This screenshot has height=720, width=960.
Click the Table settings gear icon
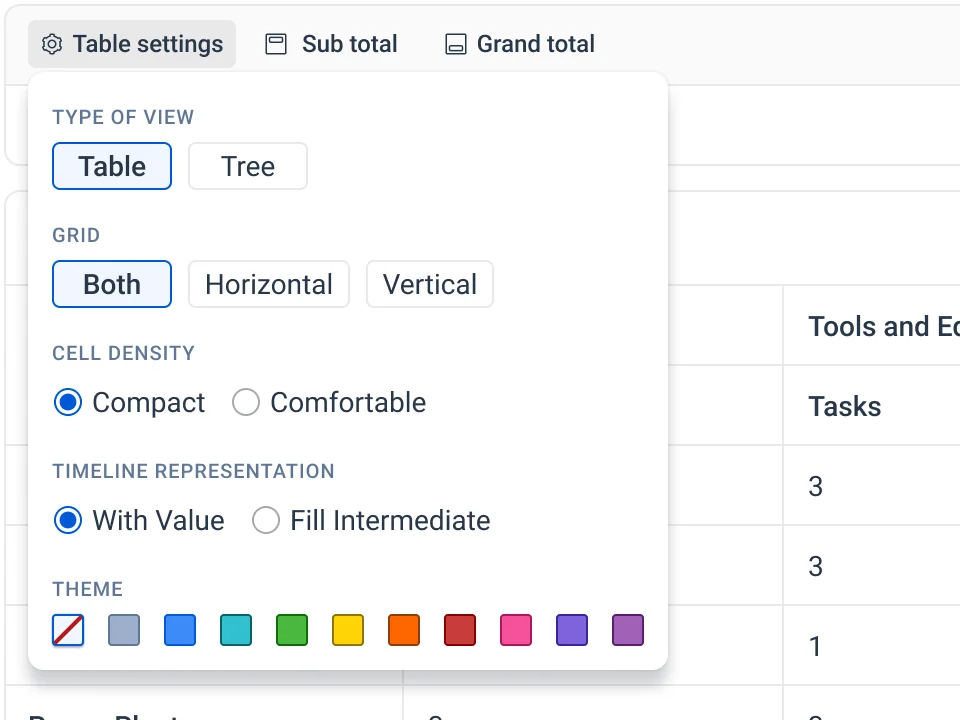click(52, 44)
